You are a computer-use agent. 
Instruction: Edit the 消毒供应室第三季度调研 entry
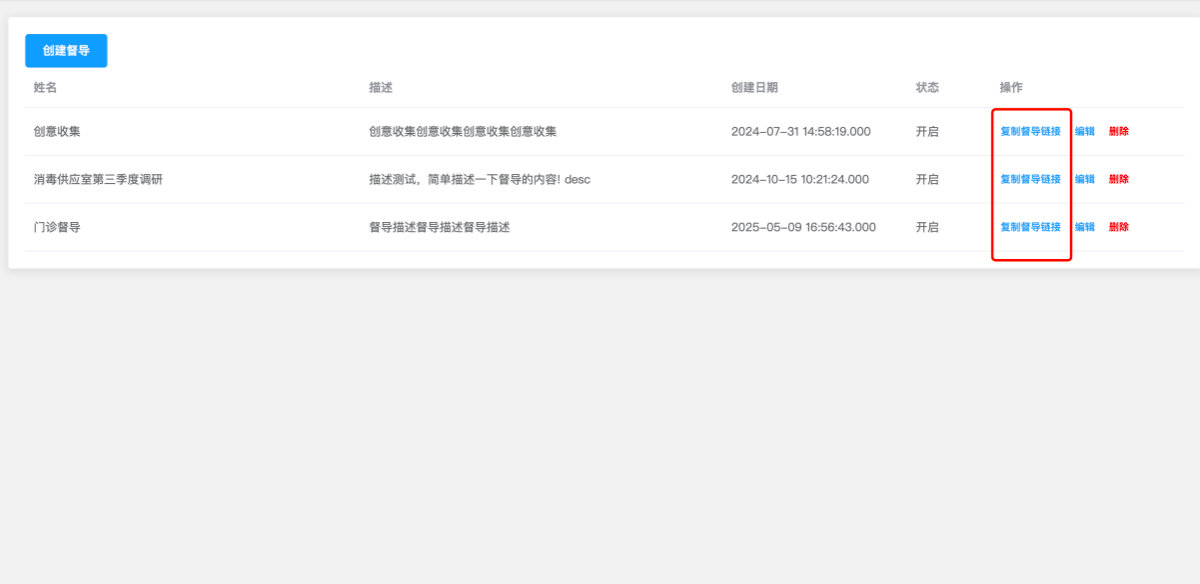1084,179
